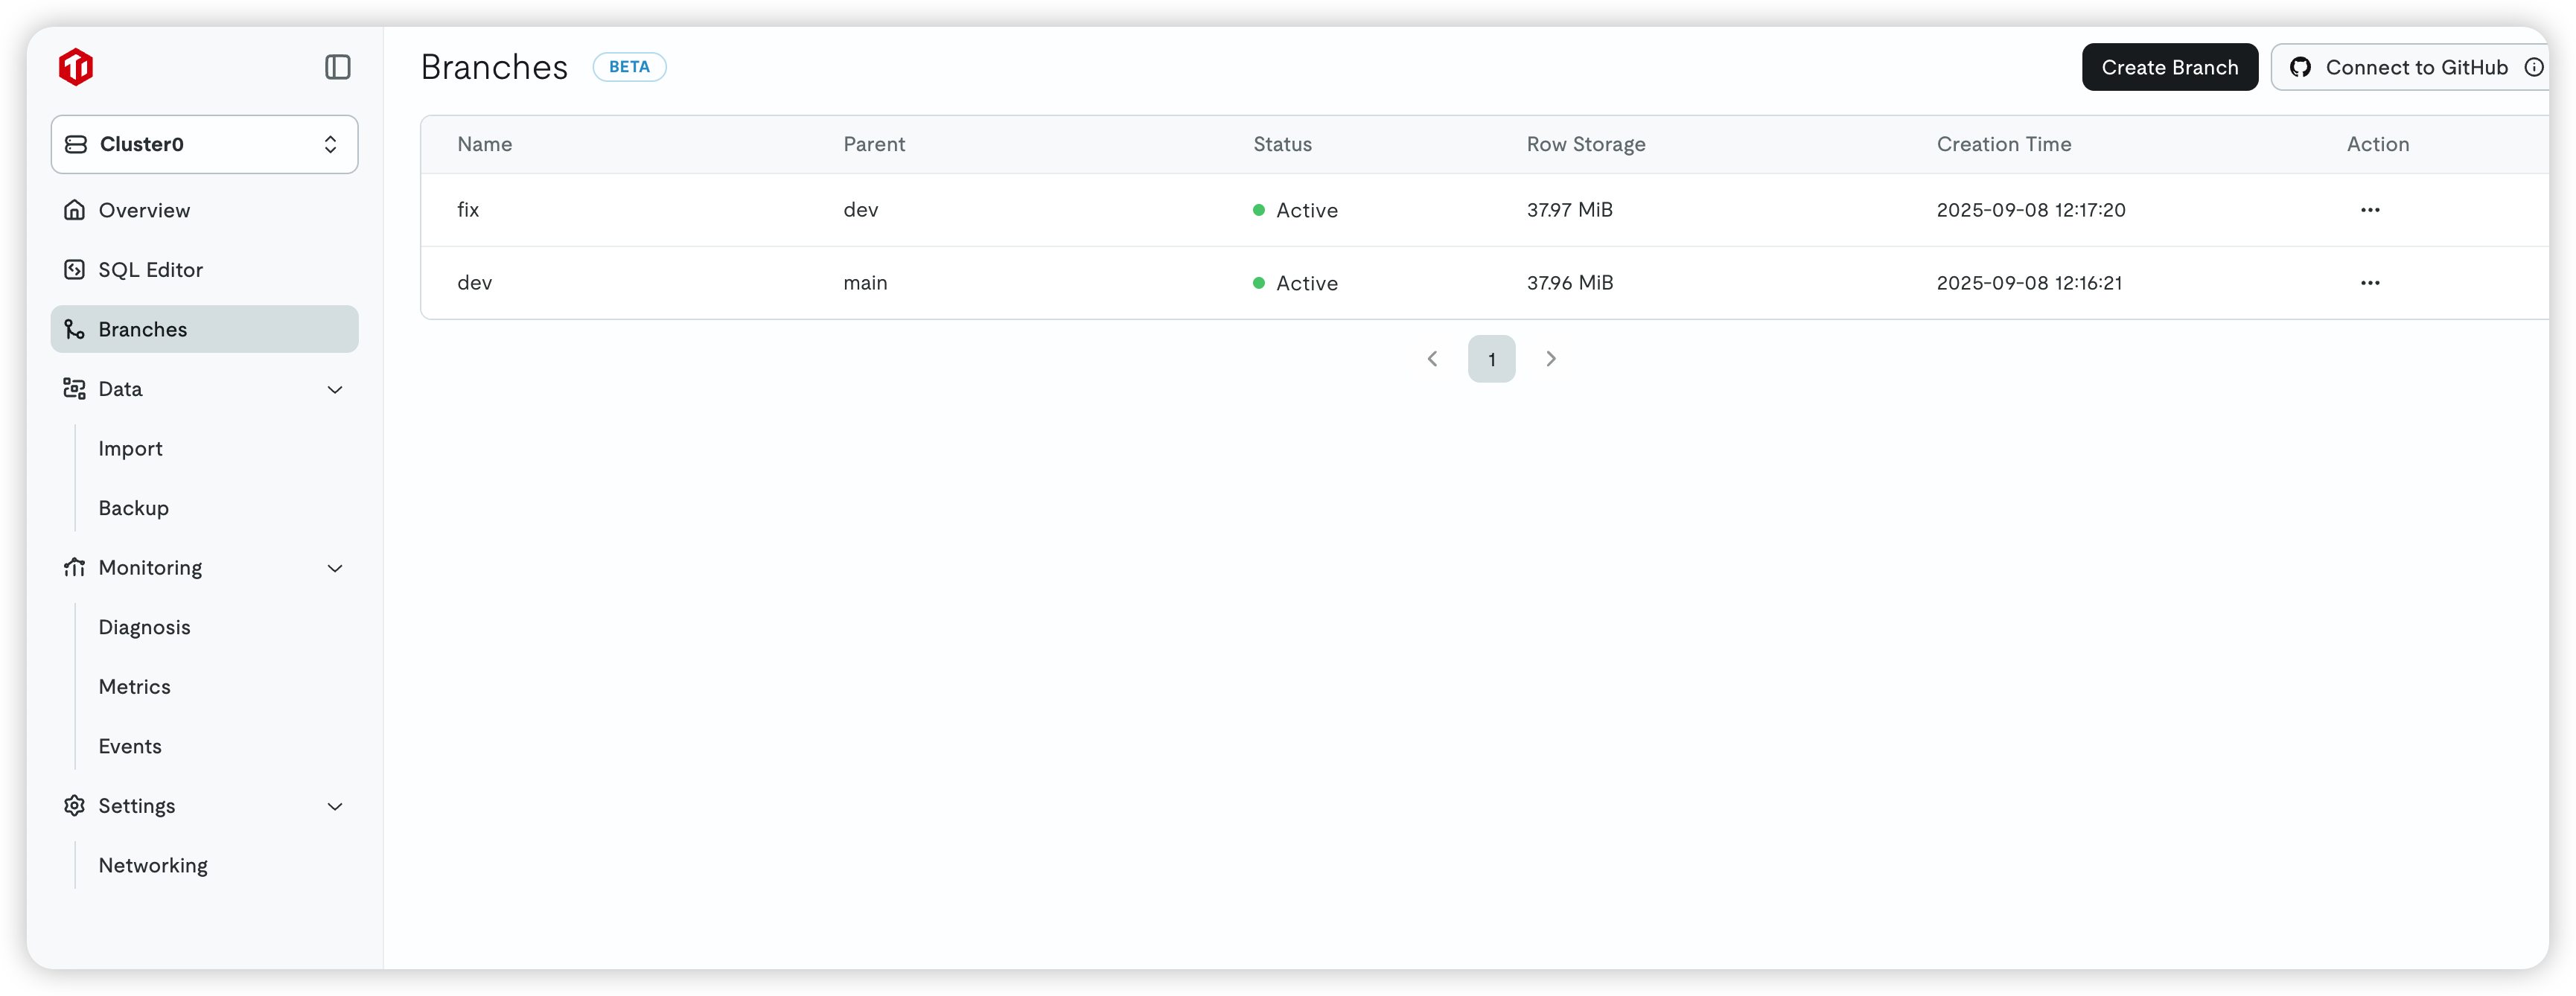Click the Overview home icon
The width and height of the screenshot is (2576, 996).
click(x=74, y=210)
